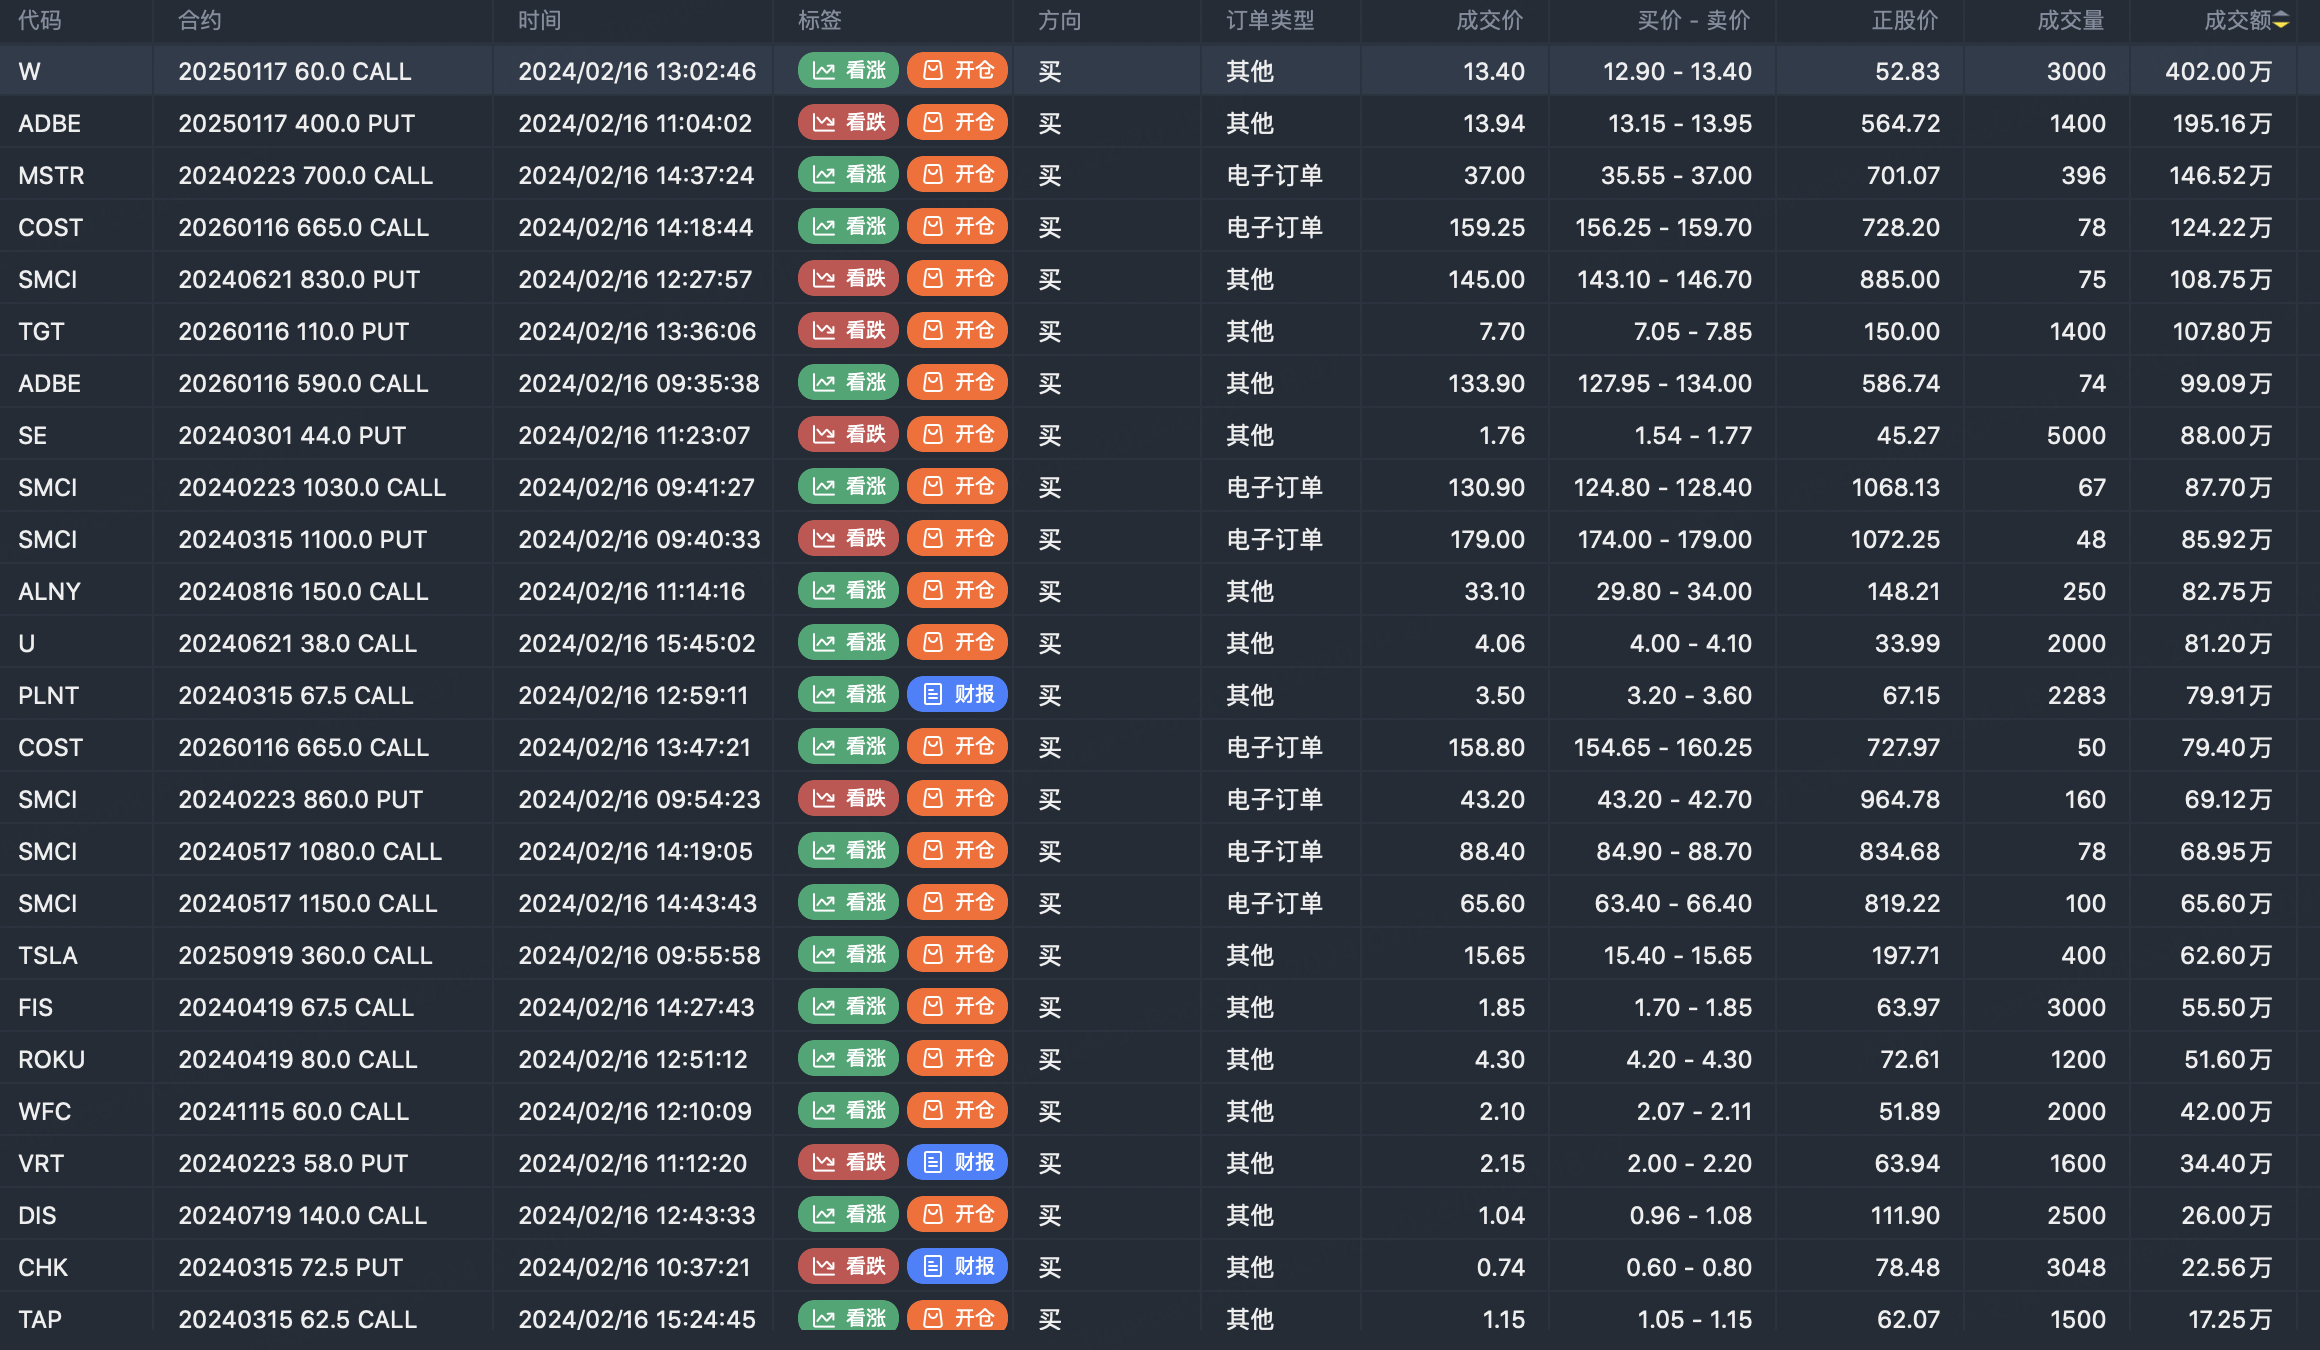Viewport: 2320px width, 1350px height.
Task: Click the 成交额 sort arrow icon
Action: pos(2281,21)
